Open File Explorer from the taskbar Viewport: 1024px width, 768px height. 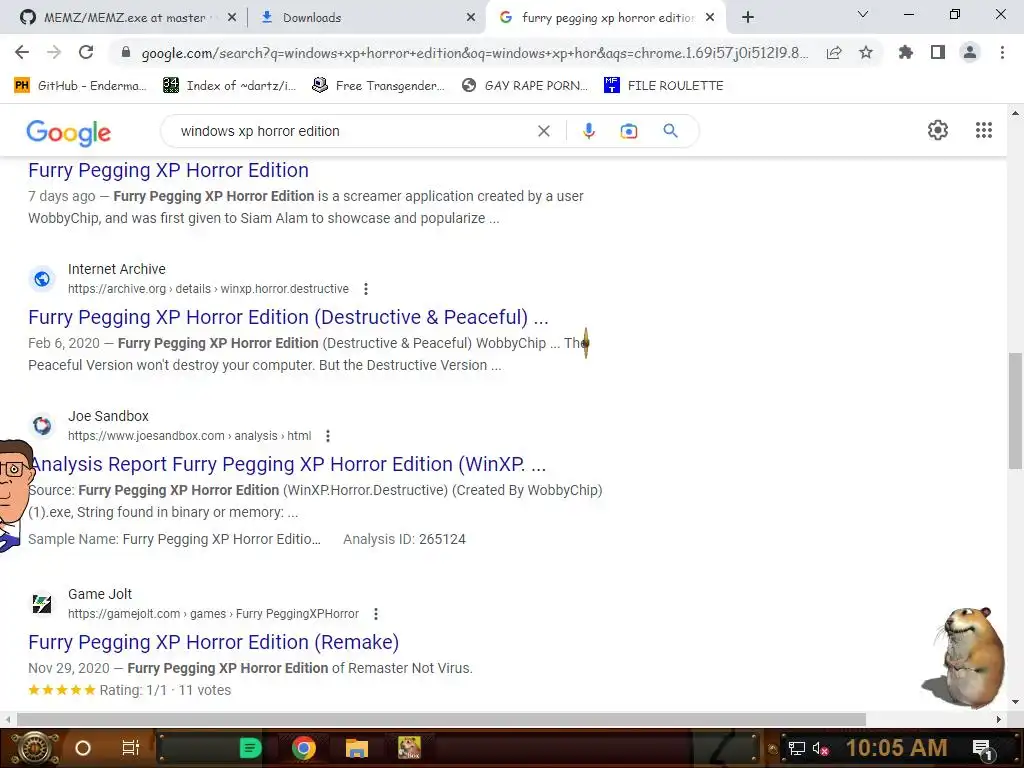point(357,748)
